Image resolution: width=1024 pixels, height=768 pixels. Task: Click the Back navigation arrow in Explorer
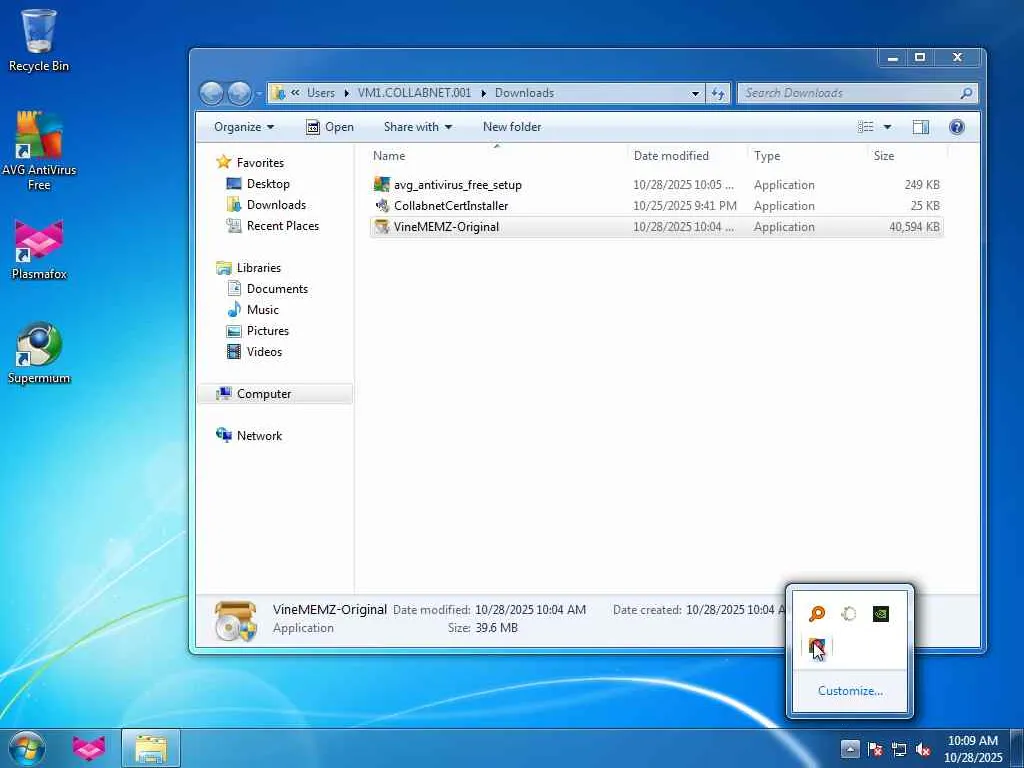(212, 93)
